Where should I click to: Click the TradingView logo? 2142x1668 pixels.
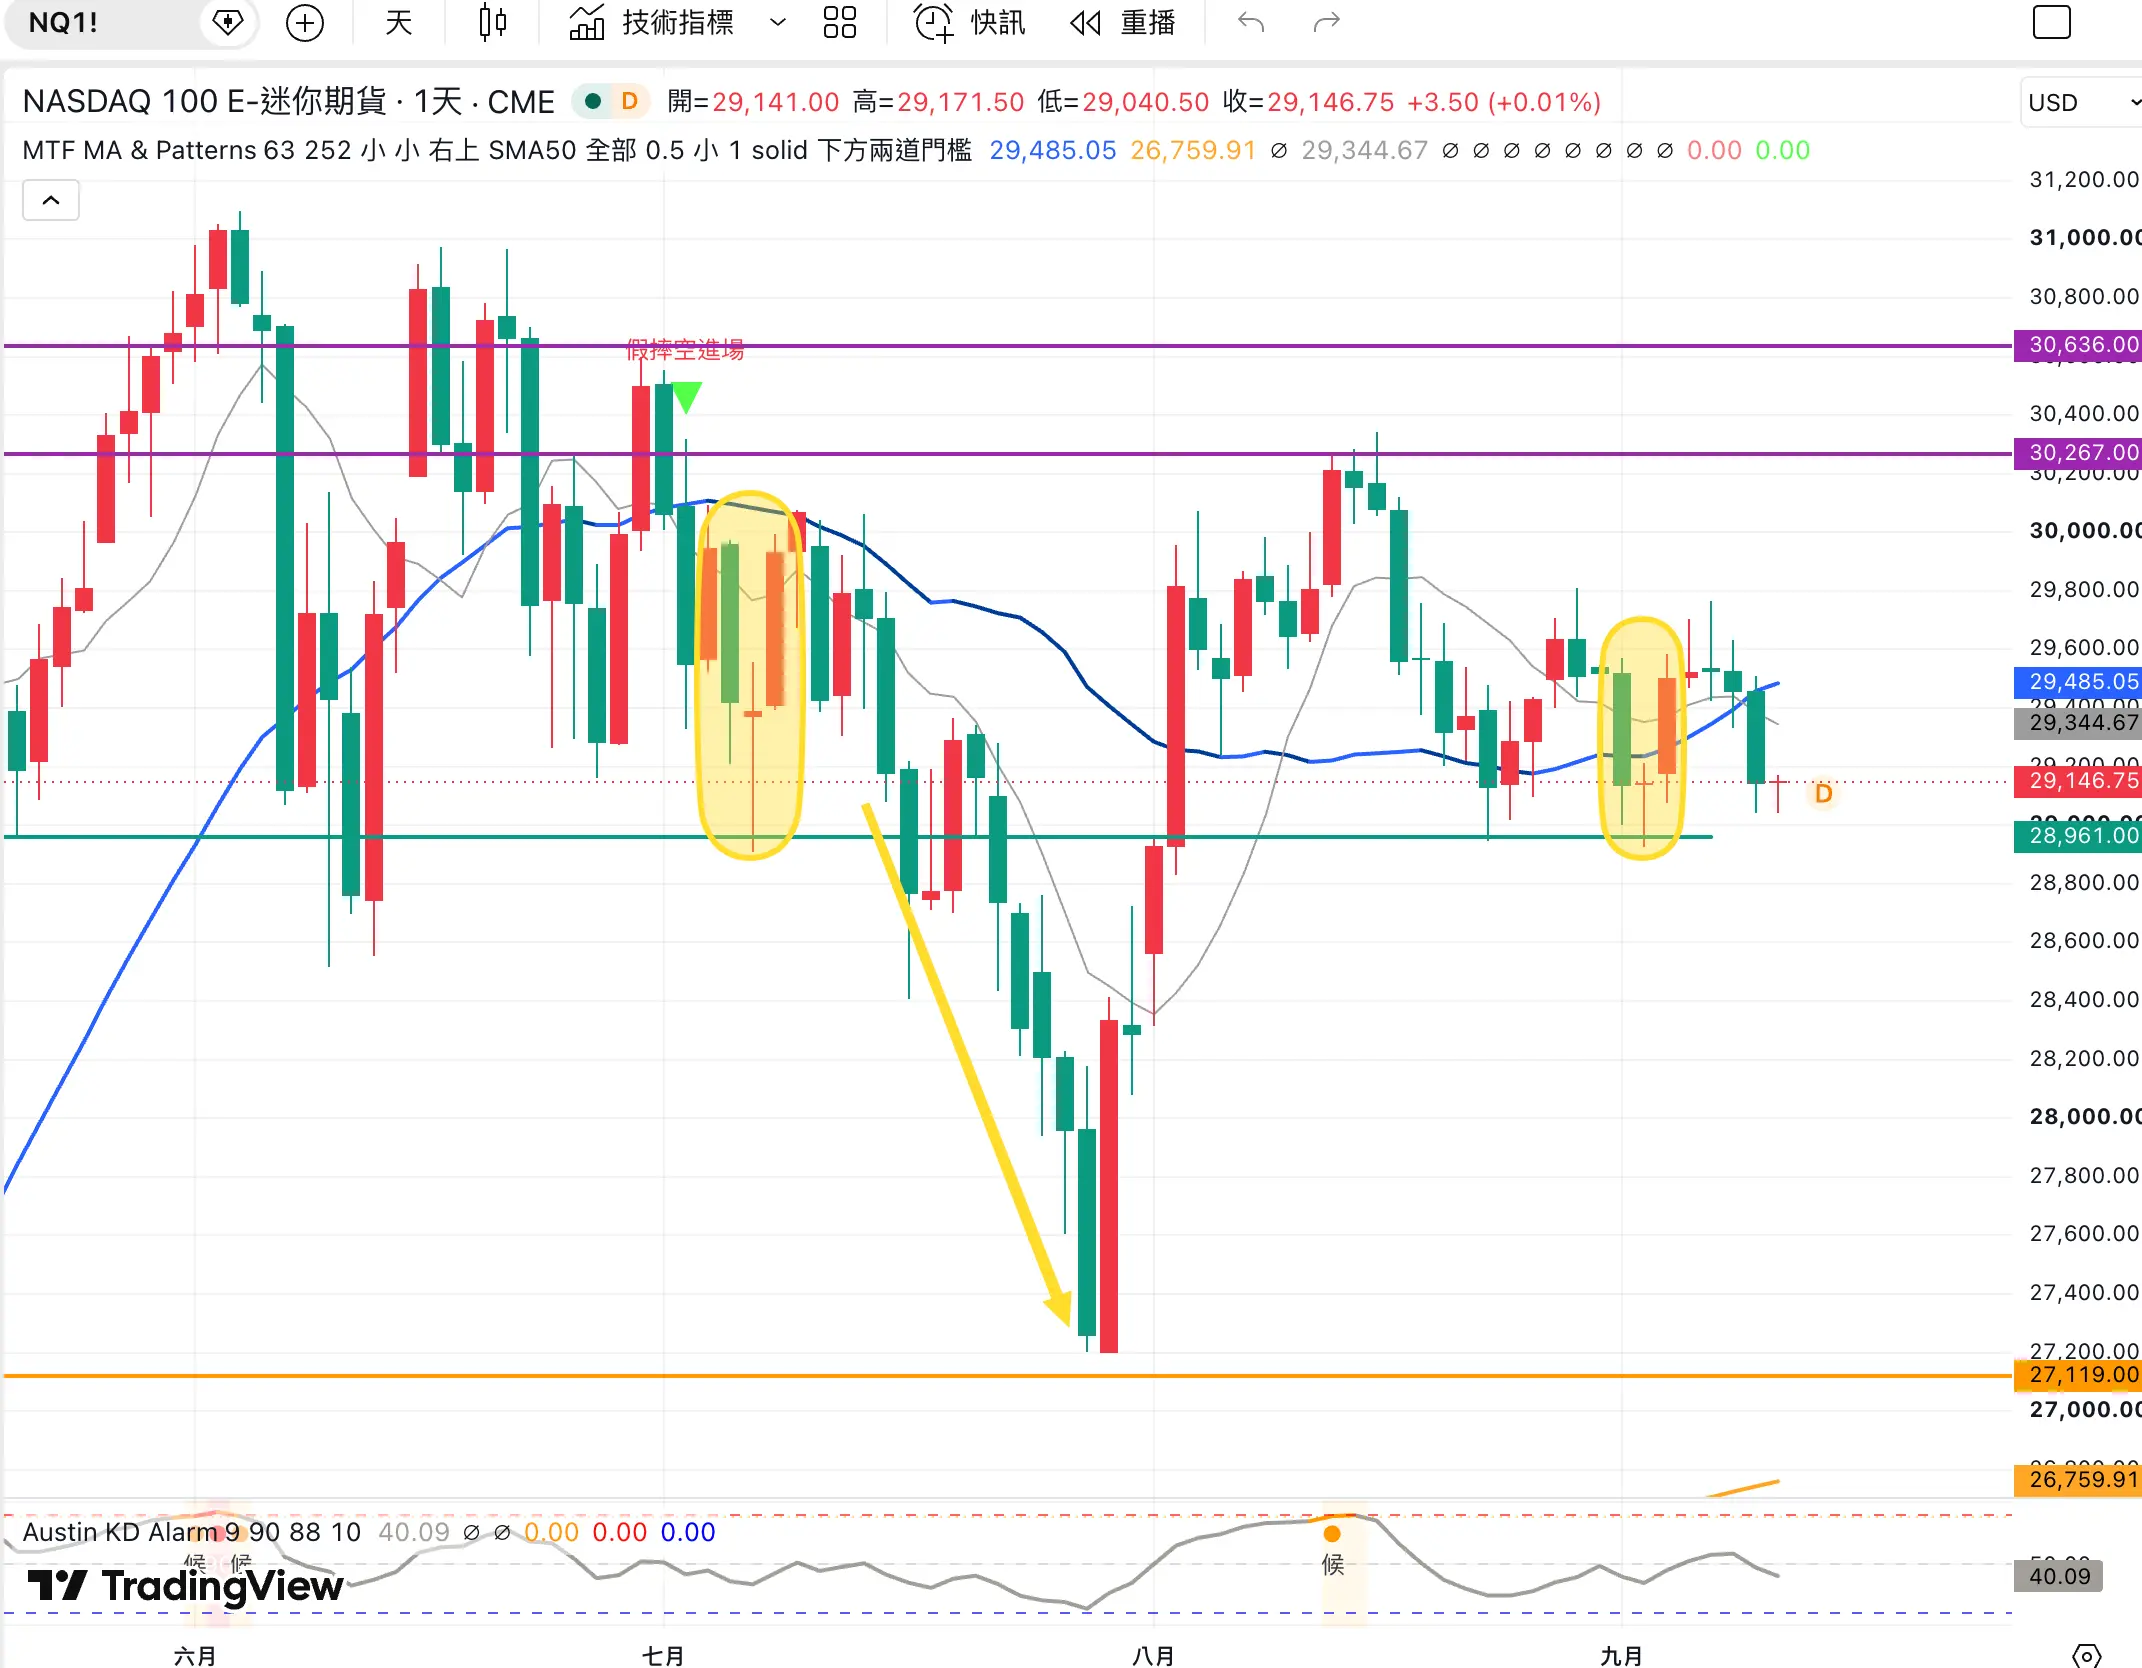pos(186,1586)
